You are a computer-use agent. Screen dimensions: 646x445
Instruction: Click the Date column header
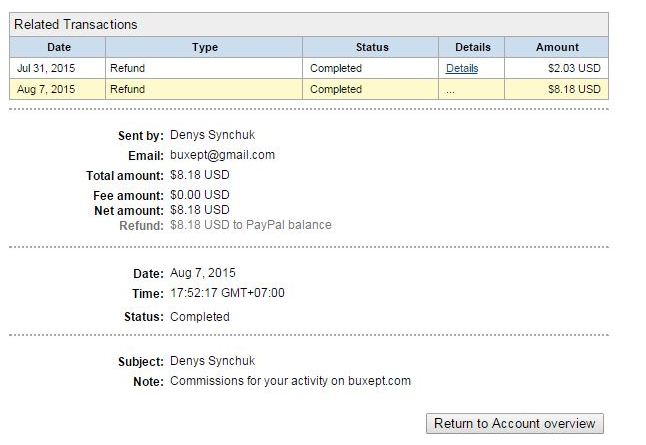click(58, 47)
